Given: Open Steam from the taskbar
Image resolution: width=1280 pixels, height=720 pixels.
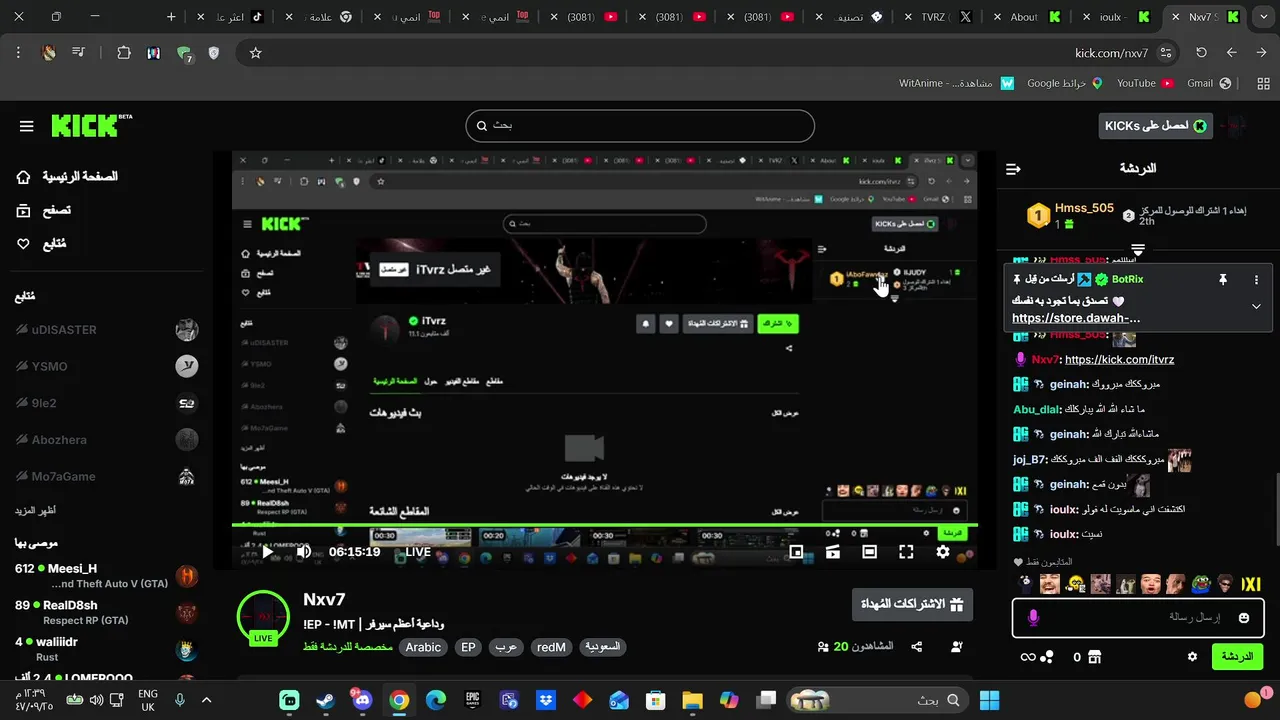Looking at the screenshot, I should pyautogui.click(x=326, y=700).
